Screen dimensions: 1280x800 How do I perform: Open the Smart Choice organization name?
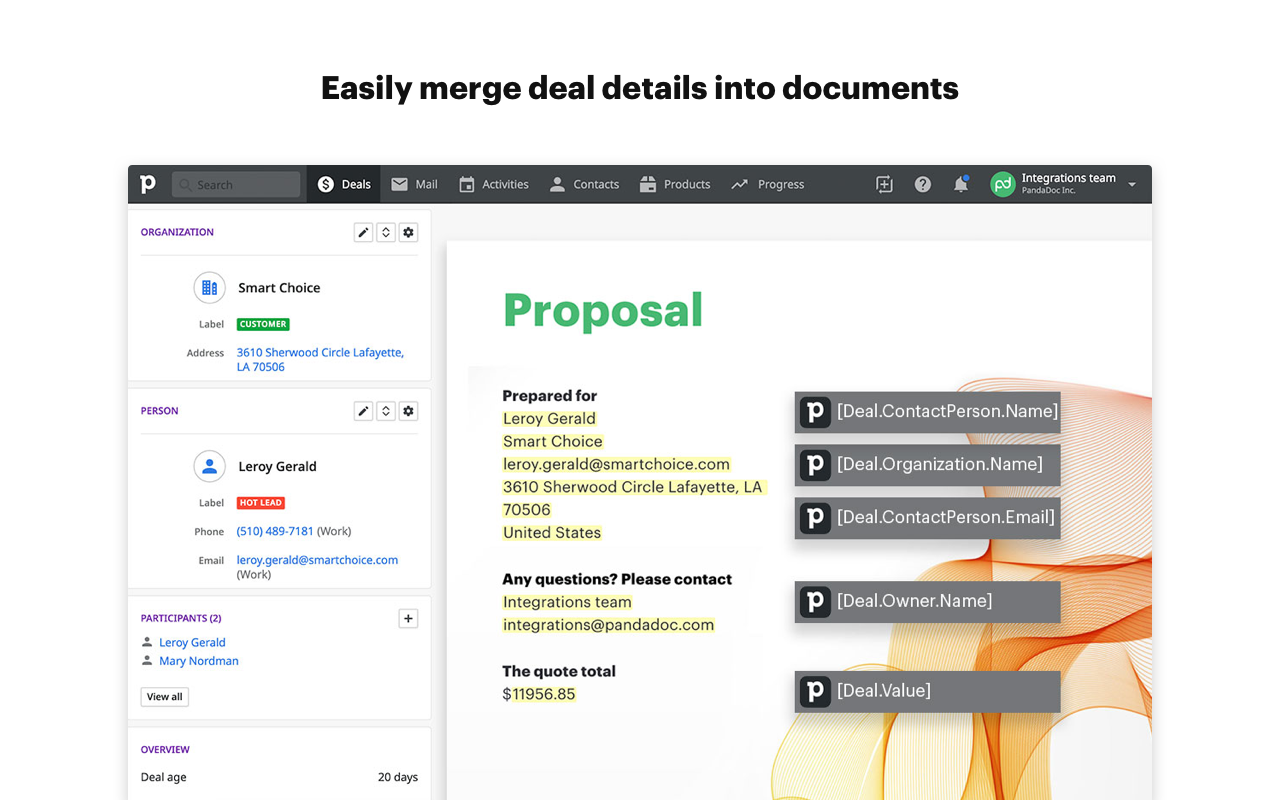coord(279,288)
